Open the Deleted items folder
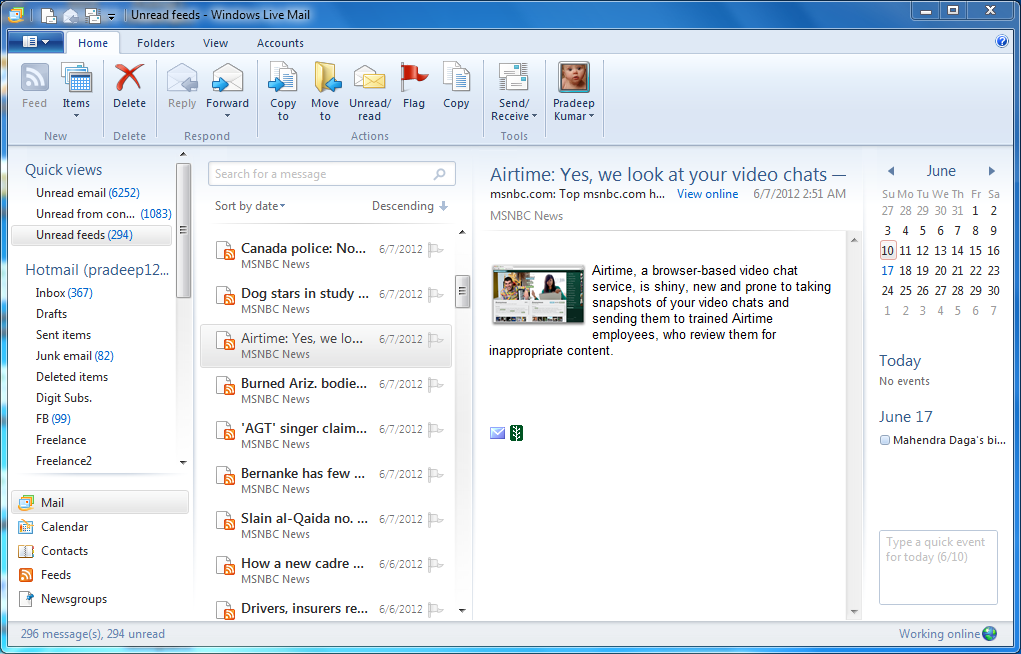1021x654 pixels. tap(72, 377)
